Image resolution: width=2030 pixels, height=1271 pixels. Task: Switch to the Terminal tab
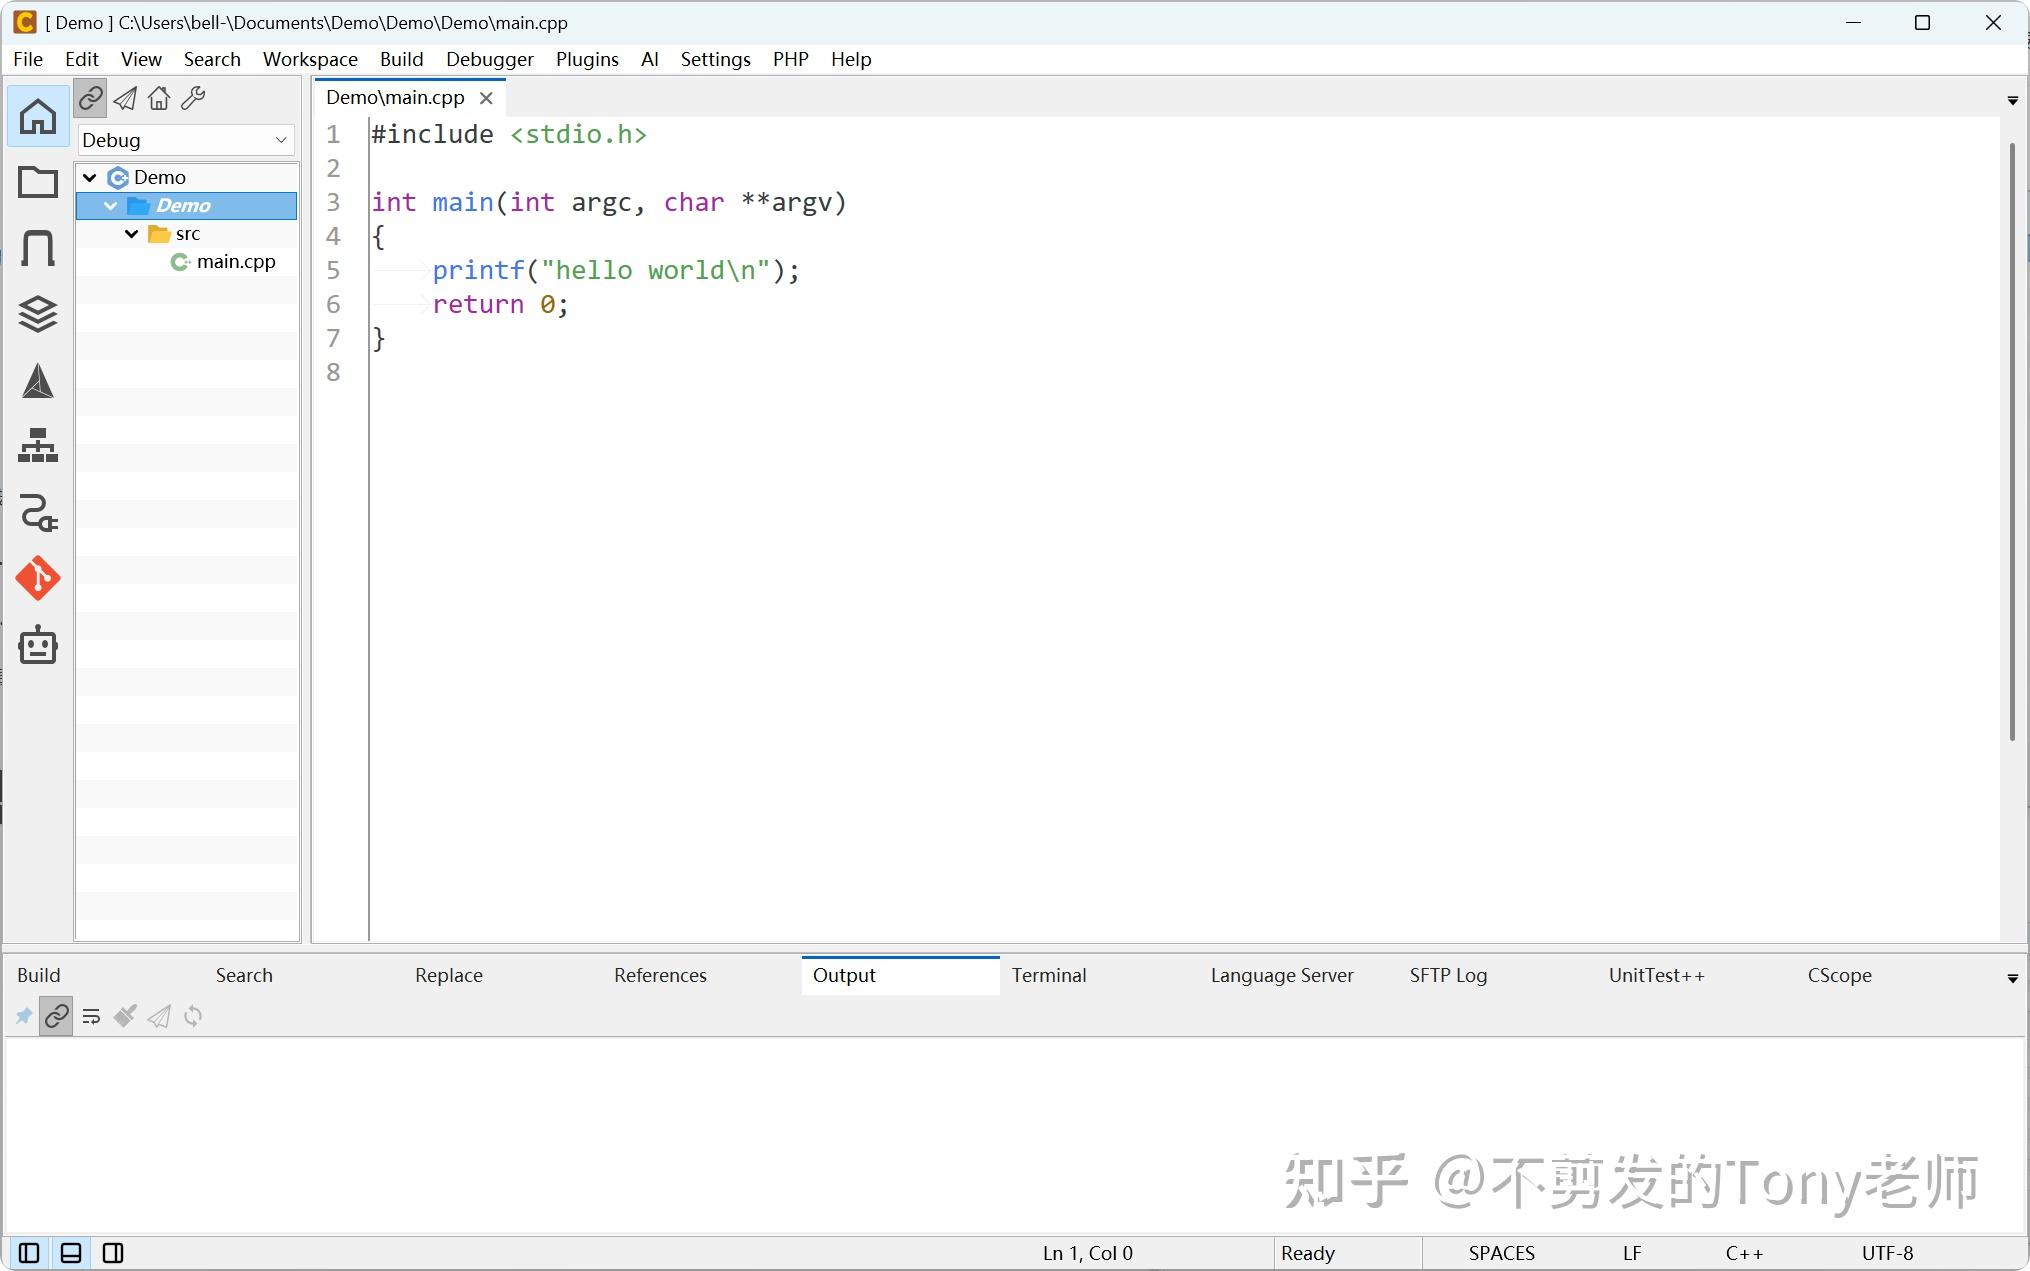pos(1048,975)
